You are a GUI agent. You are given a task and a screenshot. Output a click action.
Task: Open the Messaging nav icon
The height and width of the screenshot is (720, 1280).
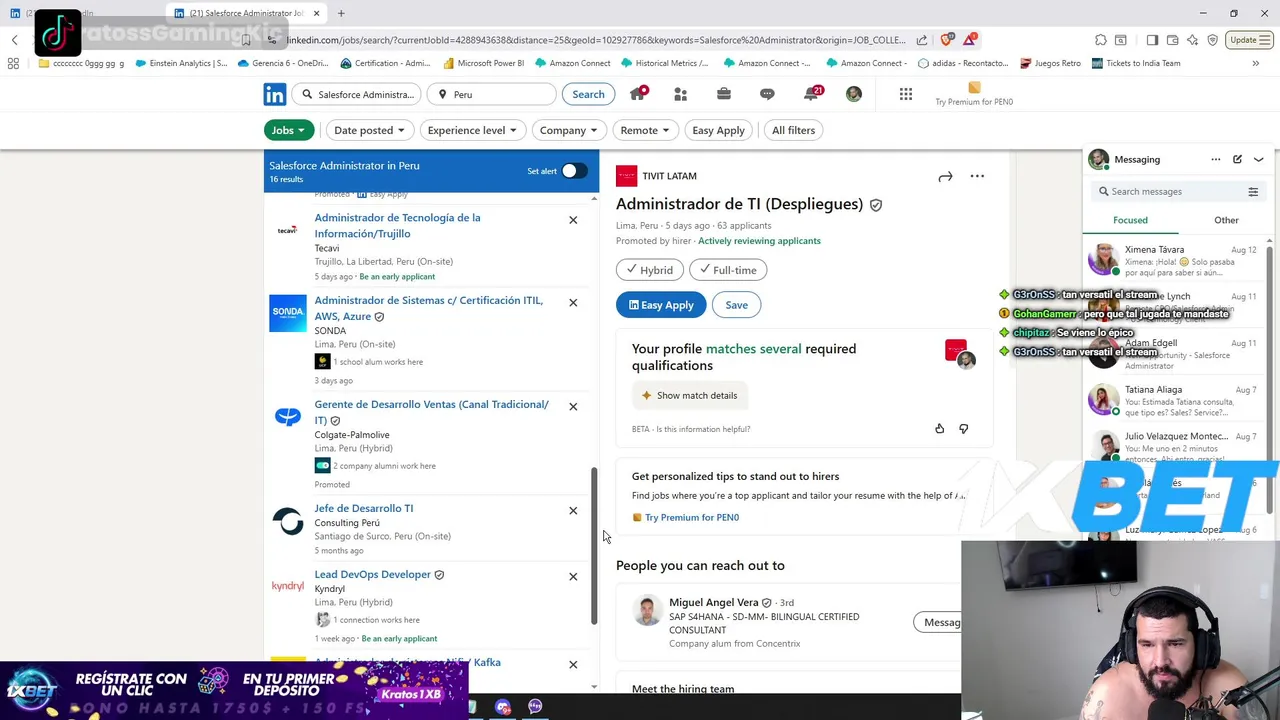pos(767,94)
